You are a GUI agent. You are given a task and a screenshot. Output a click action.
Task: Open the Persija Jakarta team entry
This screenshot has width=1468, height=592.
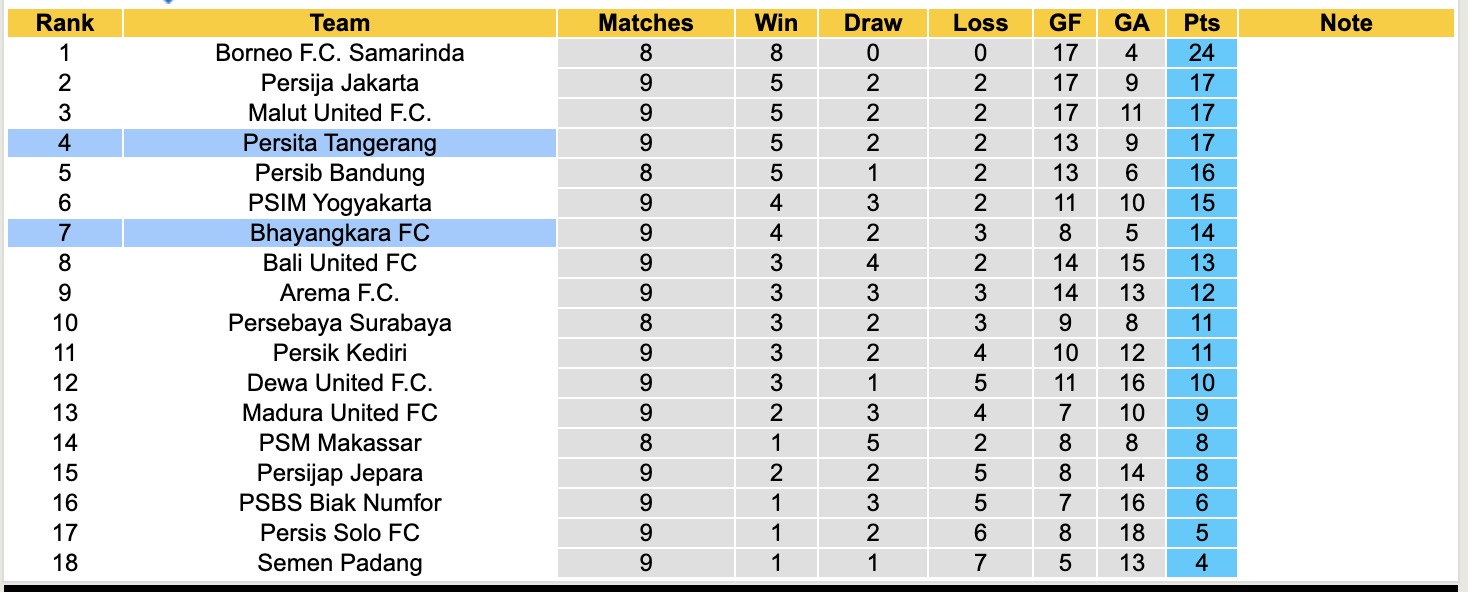[x=340, y=83]
